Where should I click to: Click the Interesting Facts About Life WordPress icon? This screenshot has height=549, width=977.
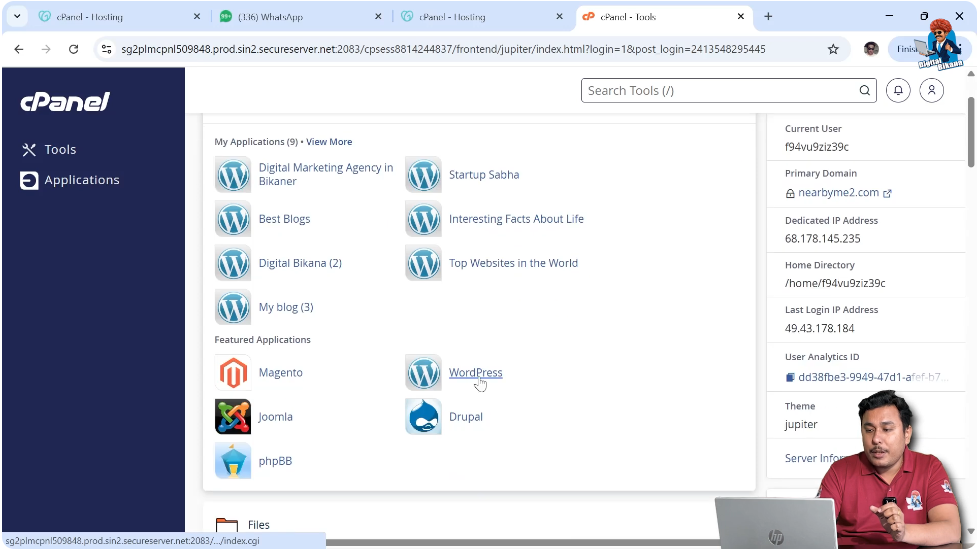(423, 219)
